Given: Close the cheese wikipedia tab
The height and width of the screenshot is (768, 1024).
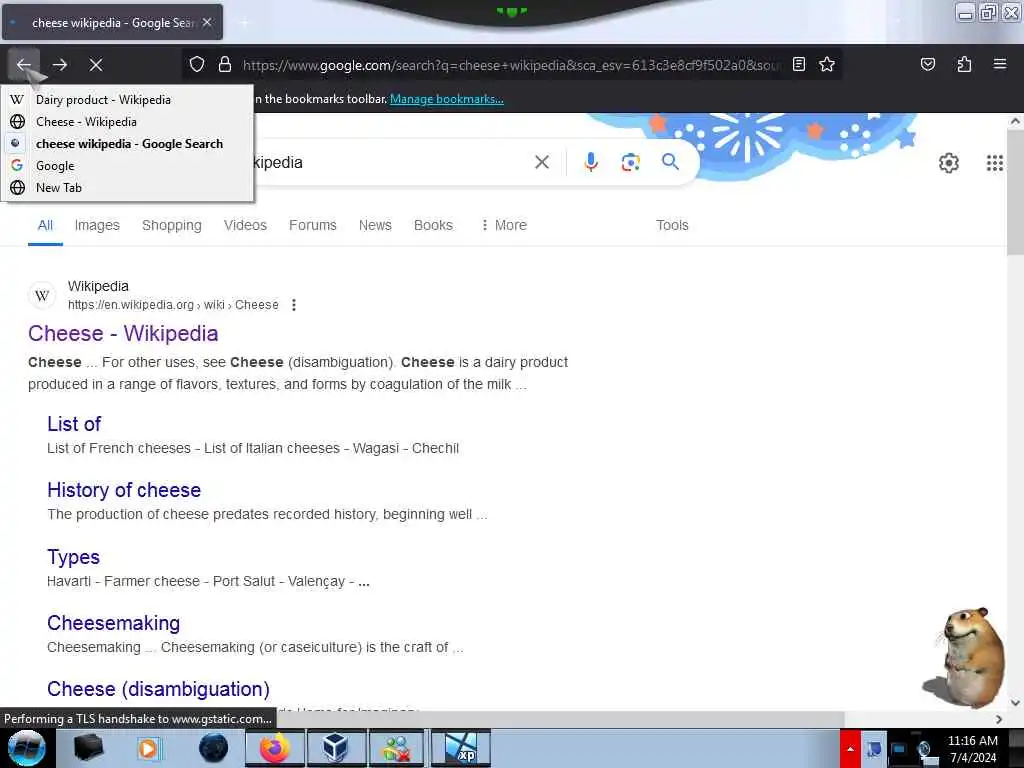Looking at the screenshot, I should (x=207, y=22).
